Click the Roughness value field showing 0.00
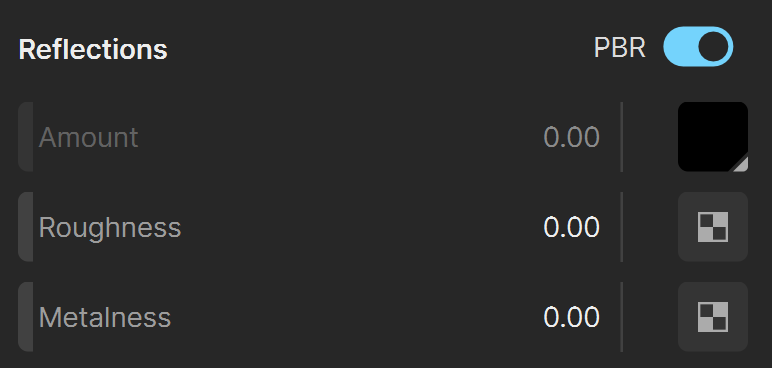Screen dimensions: 772x368 pos(571,227)
